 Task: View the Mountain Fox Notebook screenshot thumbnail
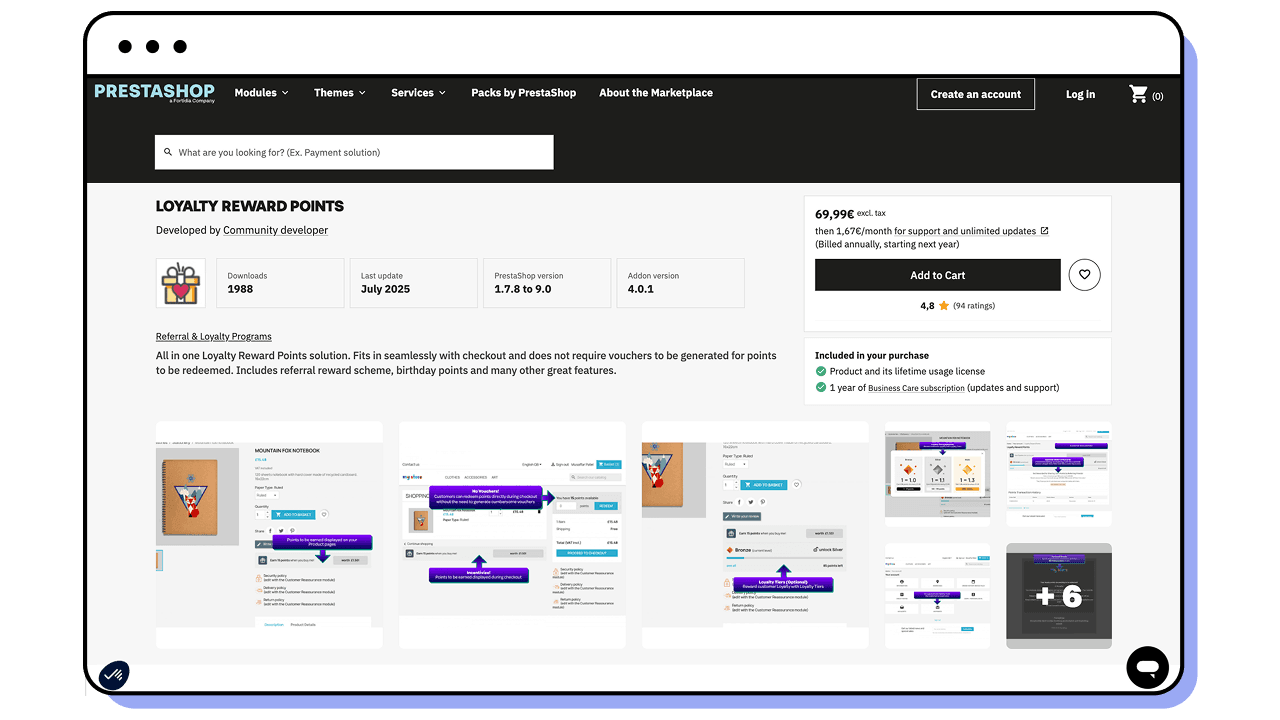(x=269, y=534)
